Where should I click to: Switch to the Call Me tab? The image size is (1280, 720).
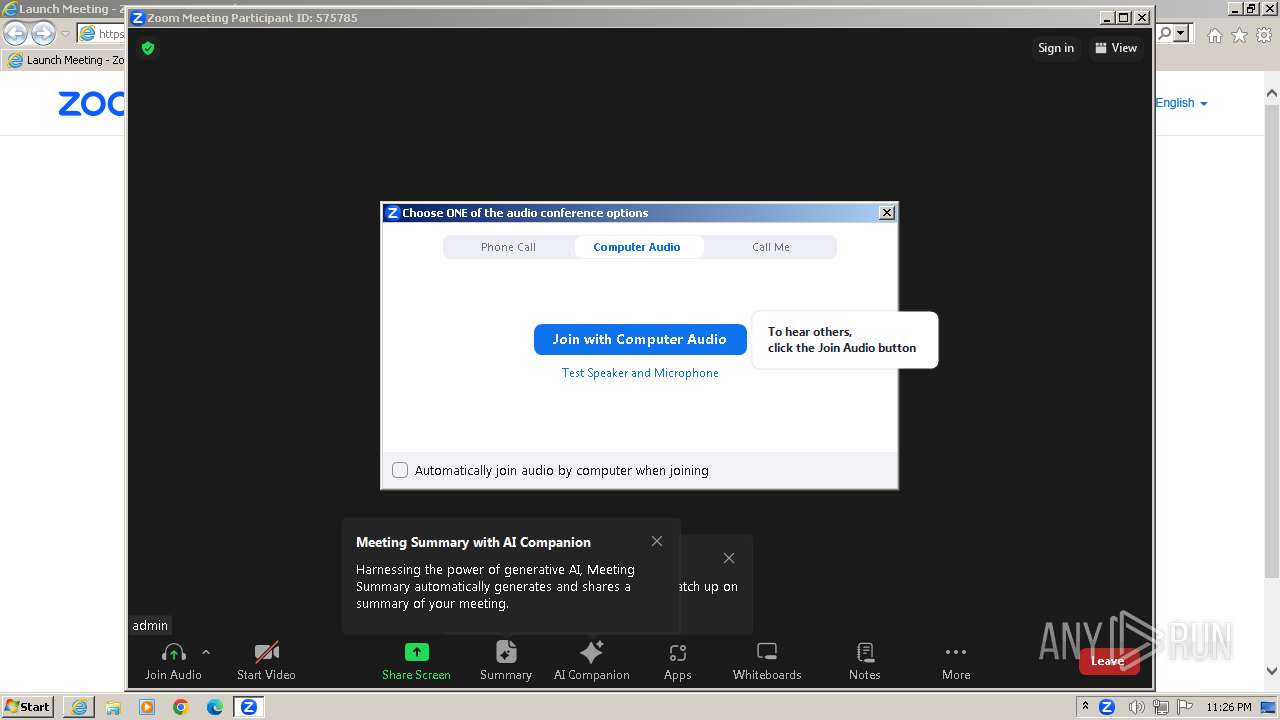(x=771, y=247)
